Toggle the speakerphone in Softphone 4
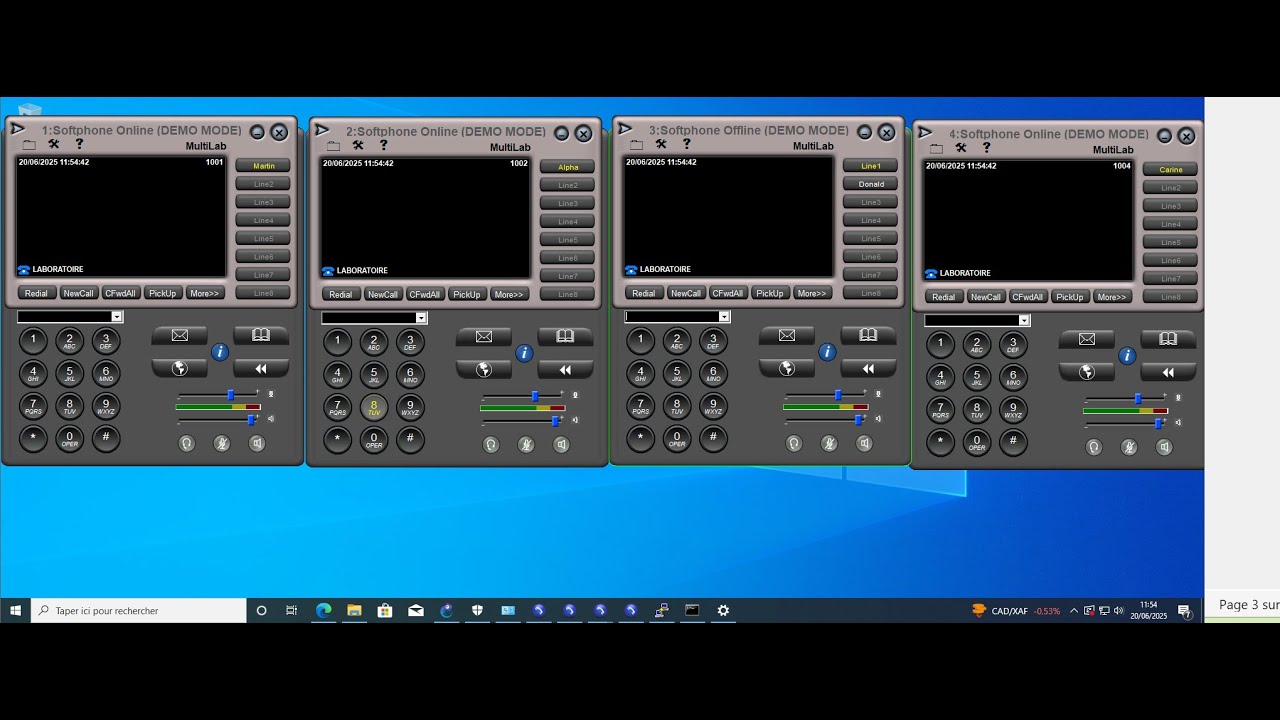 pos(1164,447)
